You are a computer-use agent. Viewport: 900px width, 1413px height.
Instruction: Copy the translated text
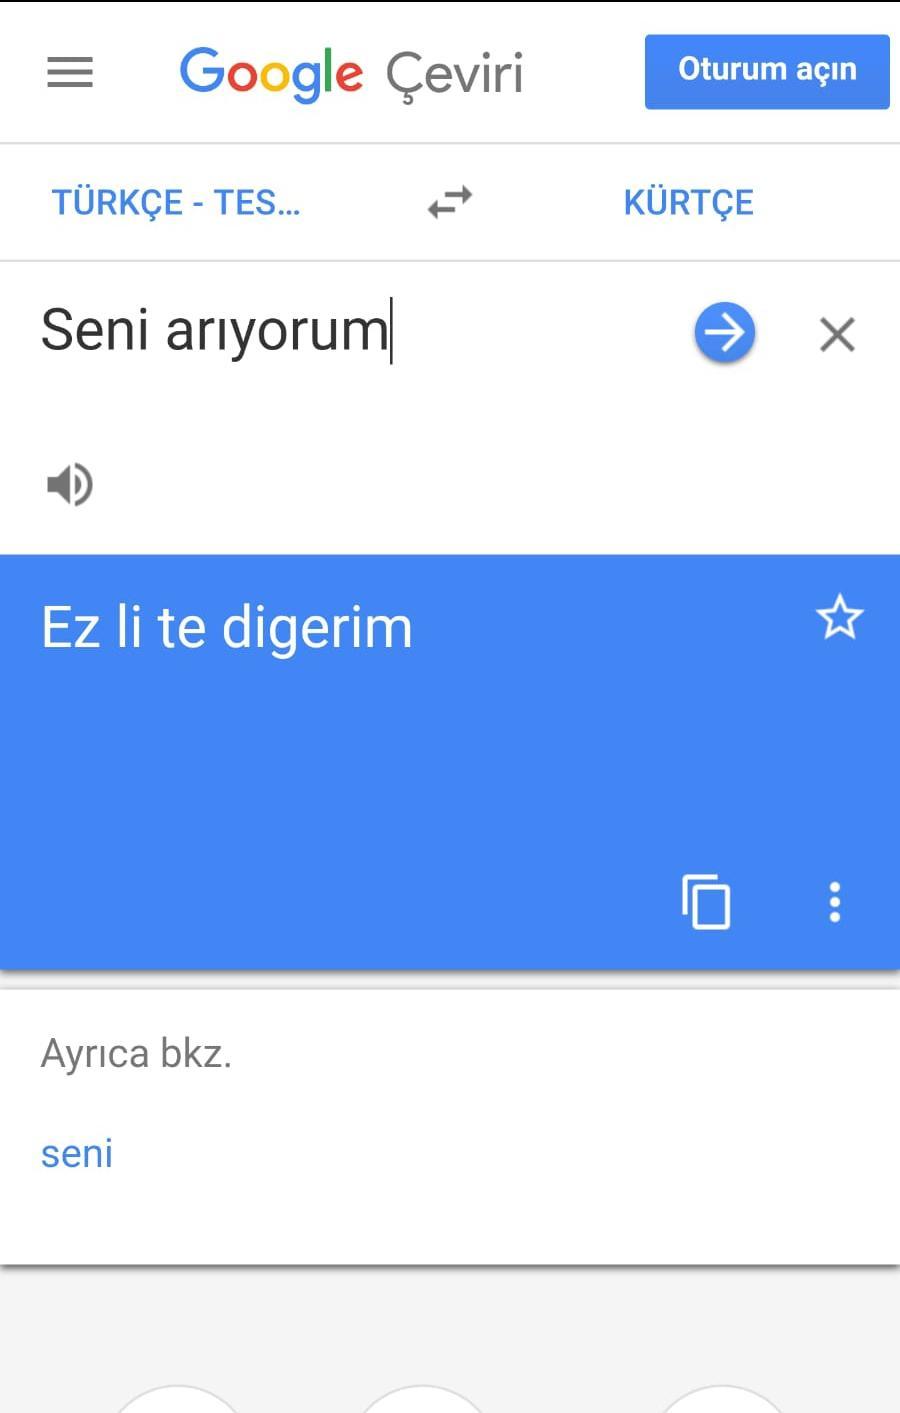706,902
